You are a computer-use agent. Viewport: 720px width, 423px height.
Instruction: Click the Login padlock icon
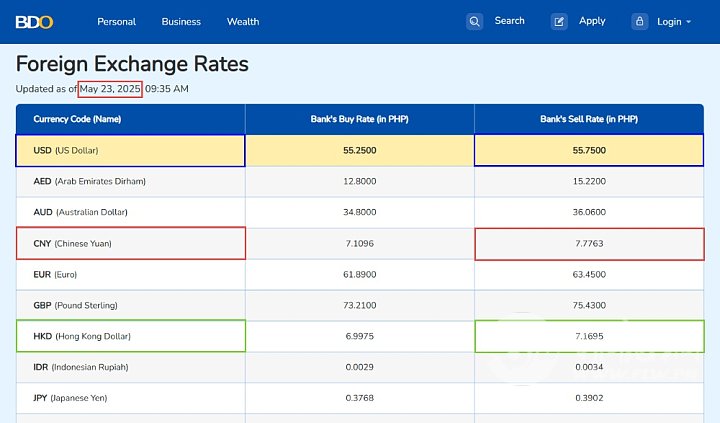(x=639, y=21)
